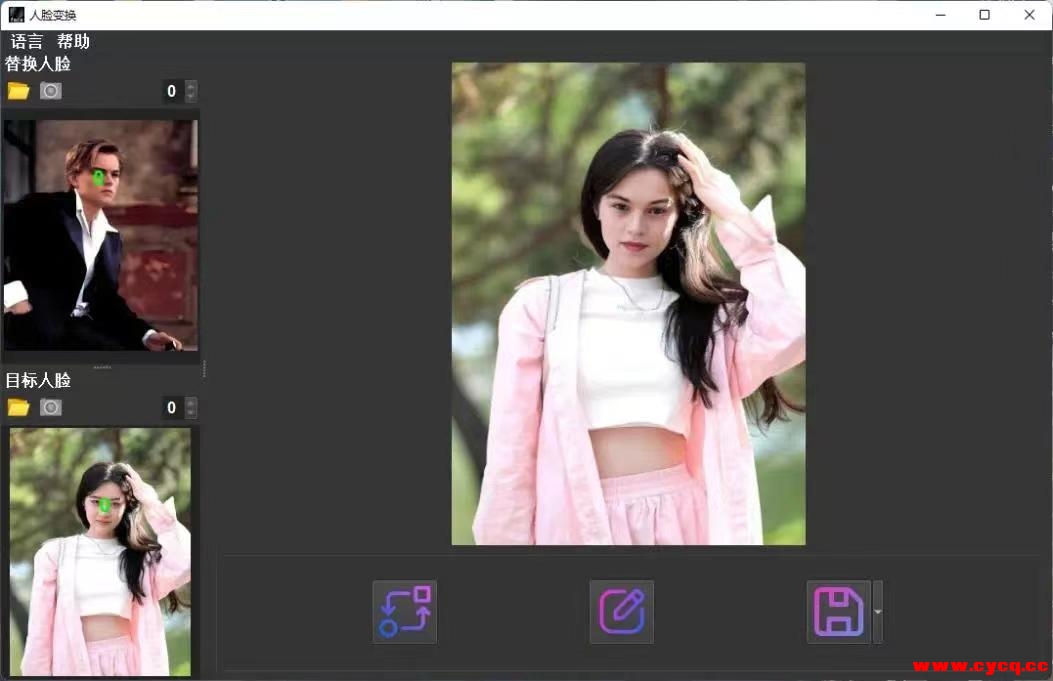The image size is (1053, 681).
Task: Click the 替换人脸 face number field
Action: 172,91
